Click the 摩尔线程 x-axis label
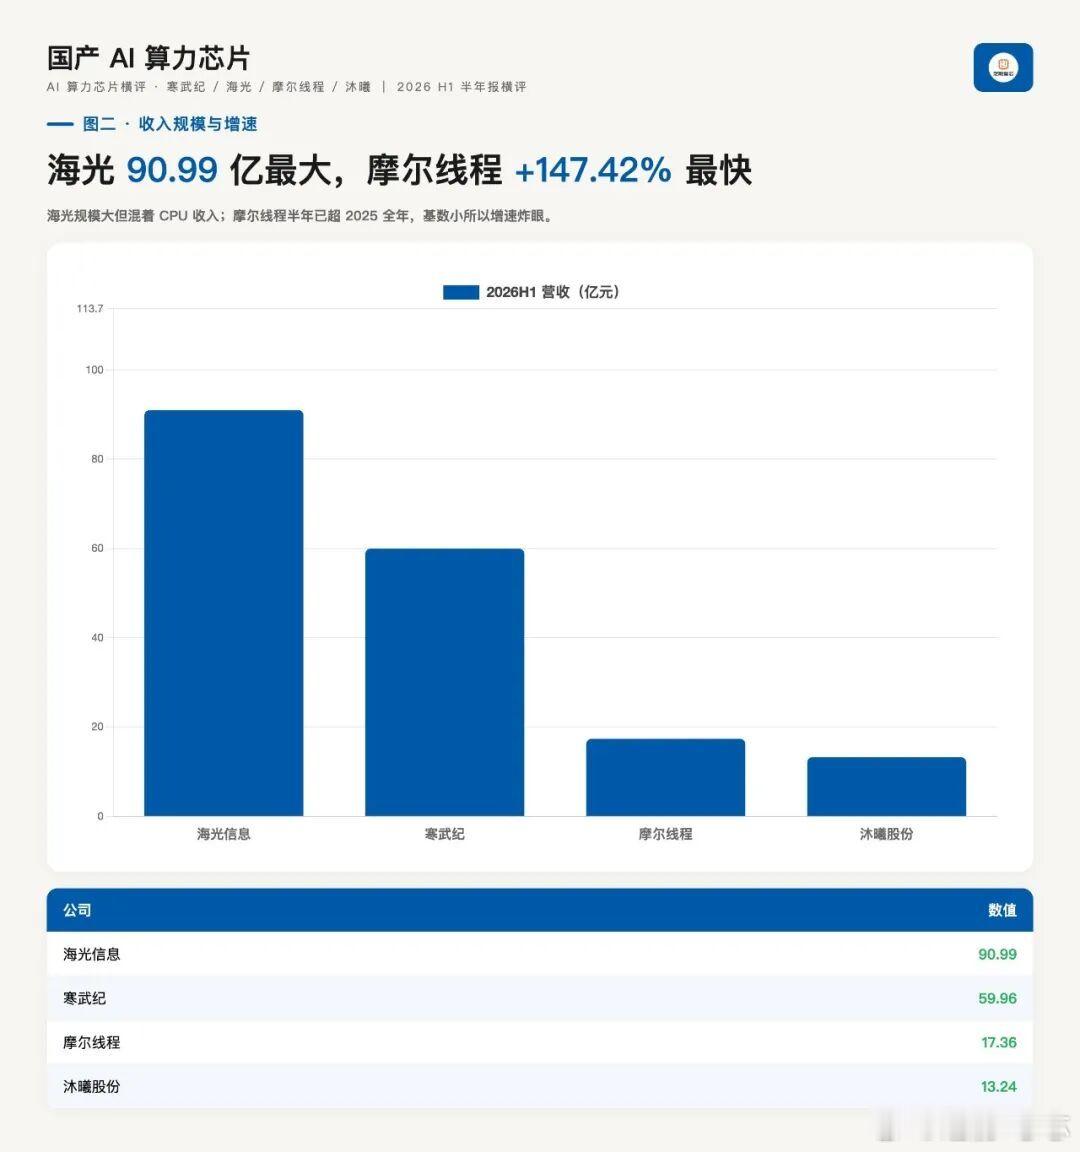This screenshot has height=1152, width=1080. (x=666, y=834)
